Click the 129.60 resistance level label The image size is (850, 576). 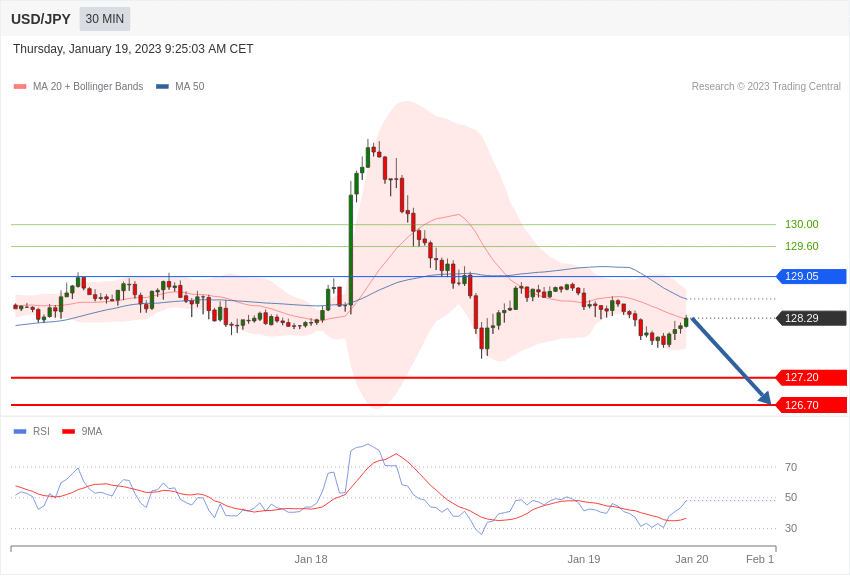[x=801, y=247]
